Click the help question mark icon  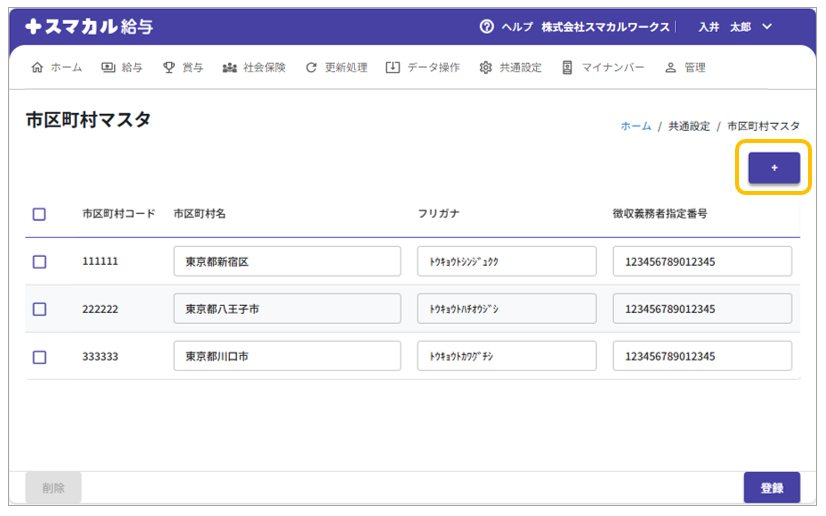click(487, 27)
